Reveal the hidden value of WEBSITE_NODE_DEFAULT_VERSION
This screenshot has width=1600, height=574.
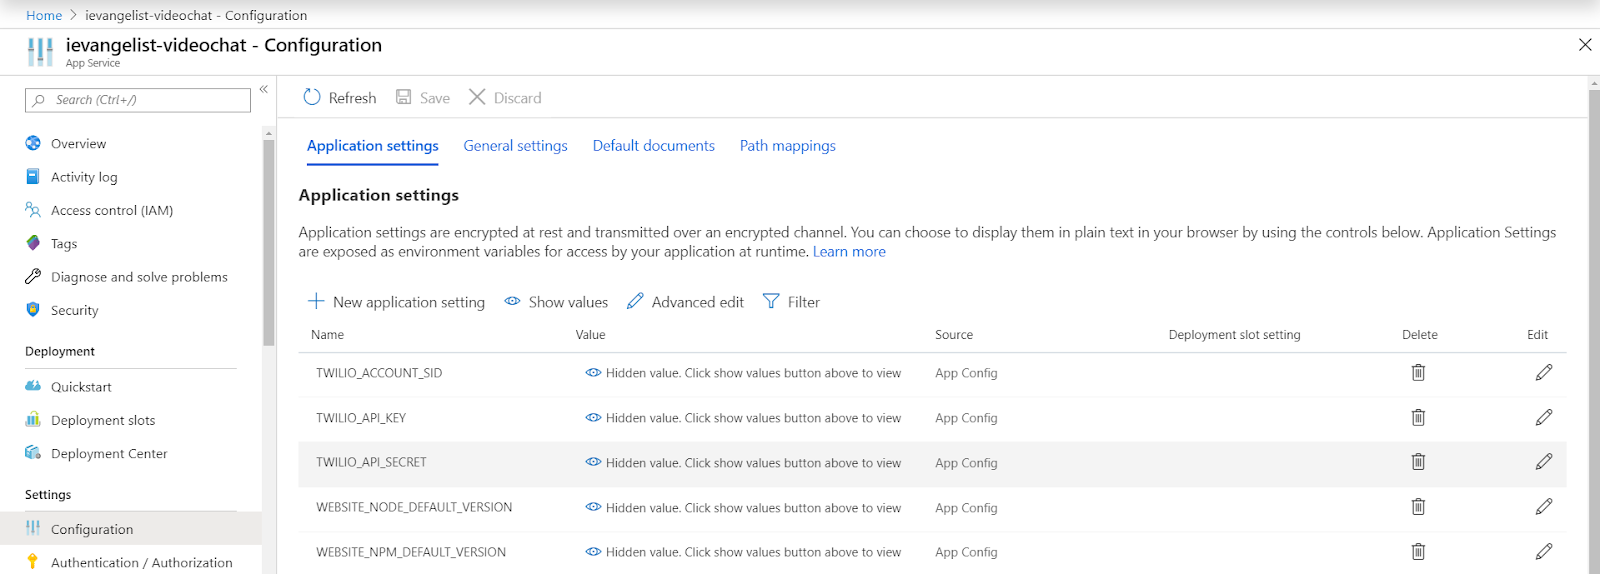pyautogui.click(x=593, y=507)
